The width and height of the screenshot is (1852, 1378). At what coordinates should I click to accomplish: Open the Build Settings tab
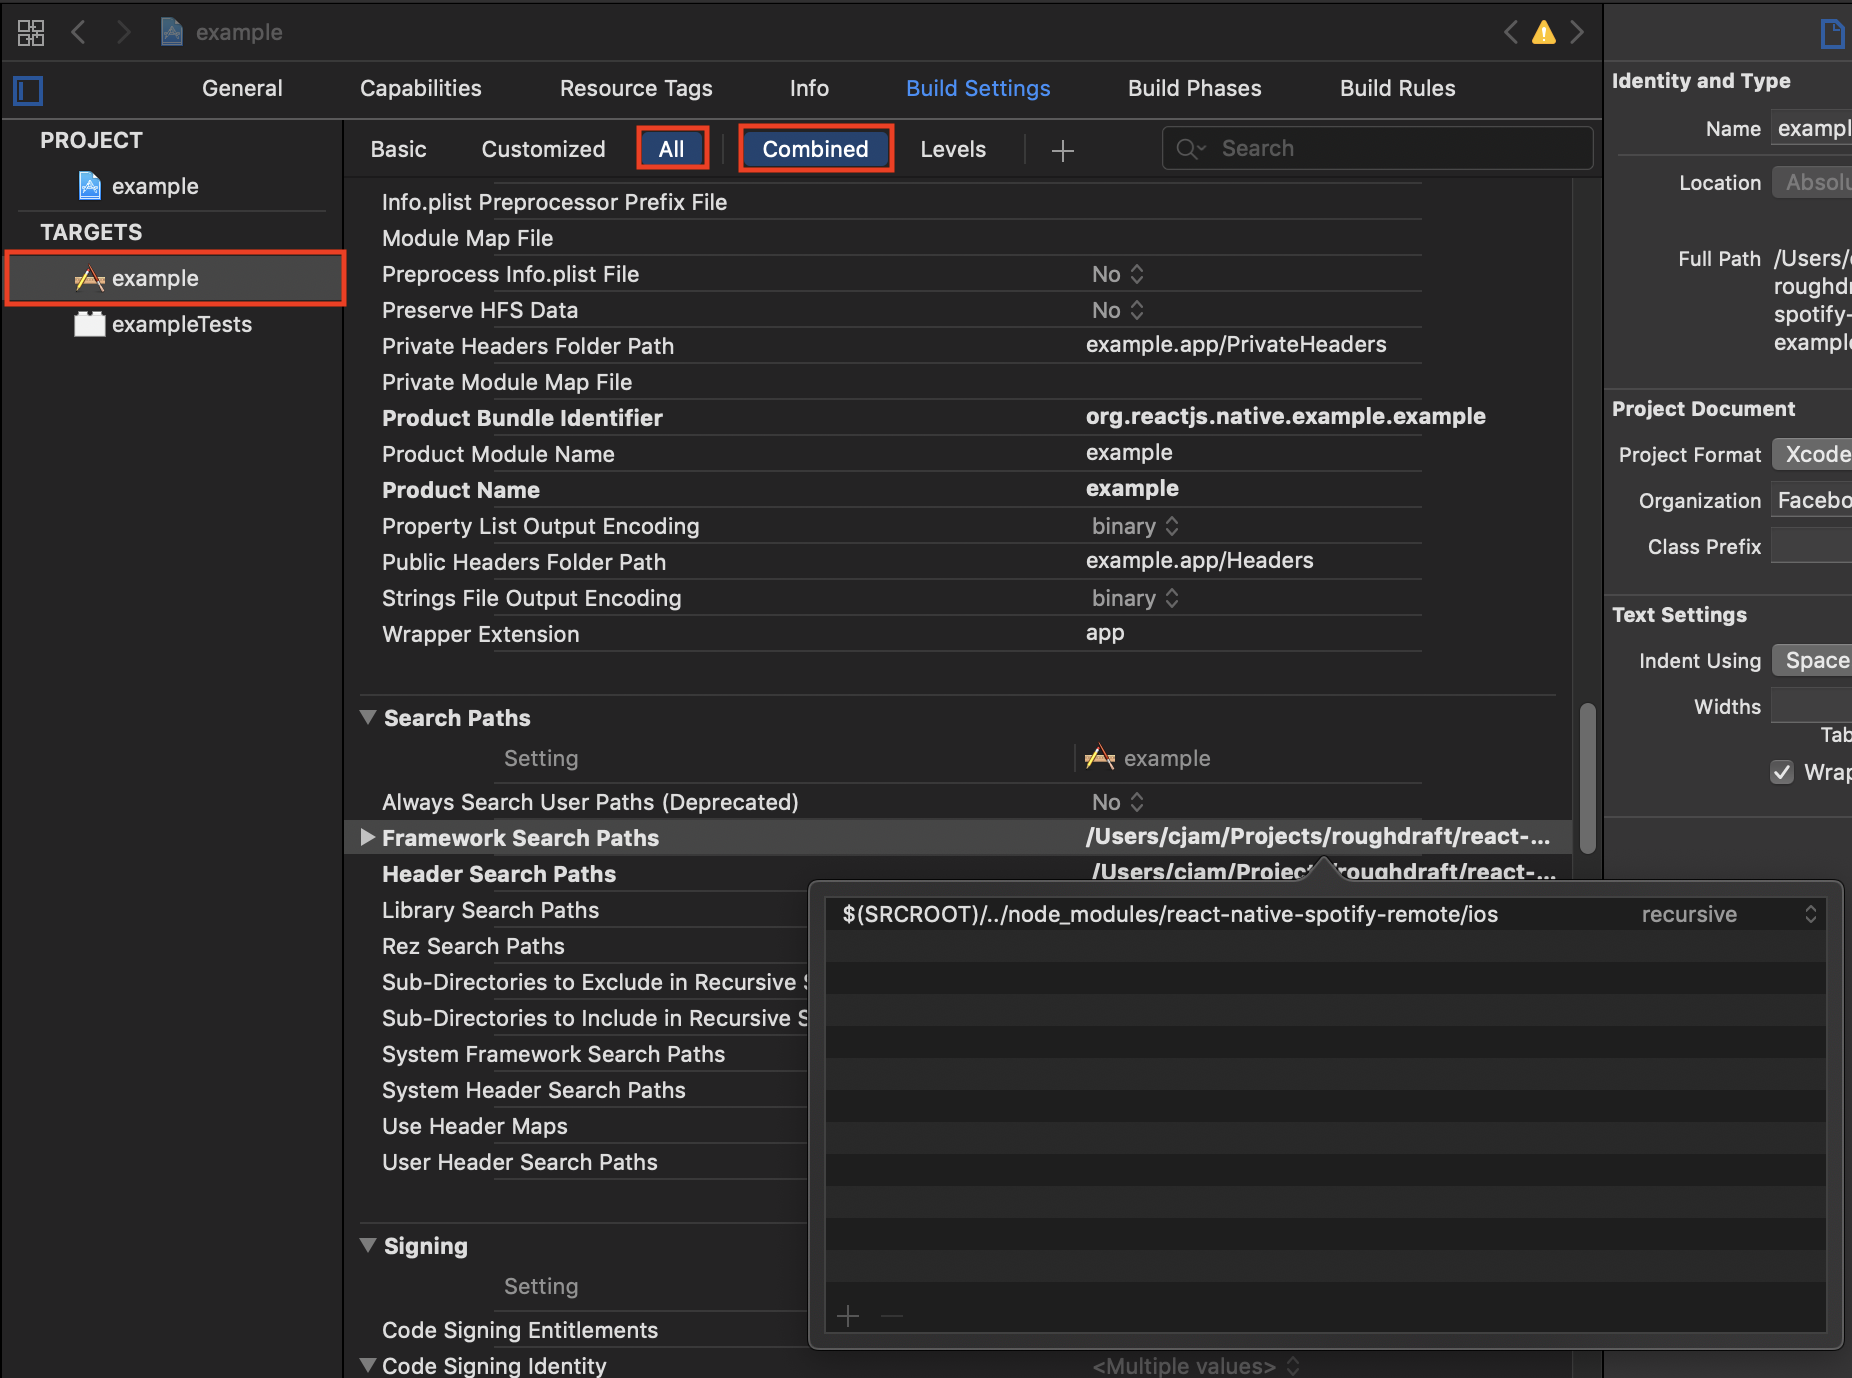[x=978, y=88]
